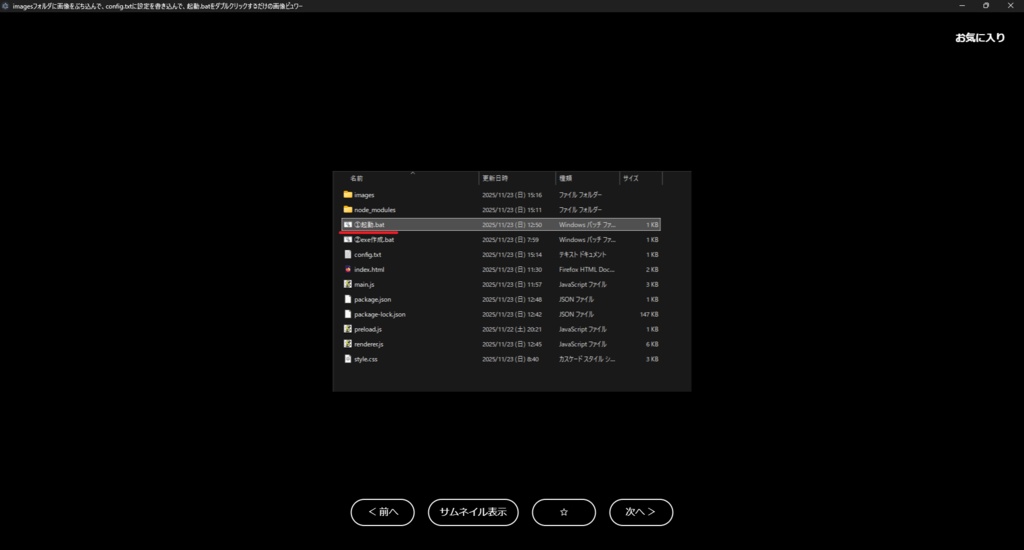
Task: Click the app icon in the title bar
Action: click(x=5, y=6)
